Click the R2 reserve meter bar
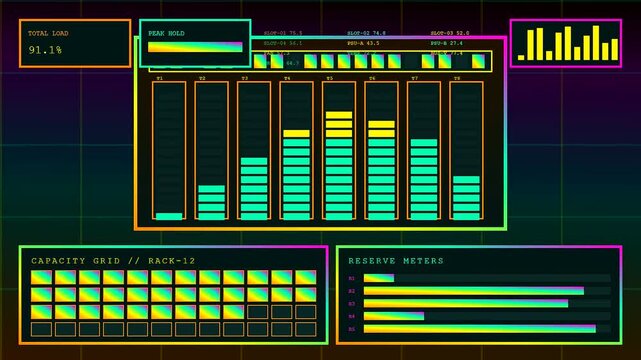The height and width of the screenshot is (360, 641). click(487, 291)
